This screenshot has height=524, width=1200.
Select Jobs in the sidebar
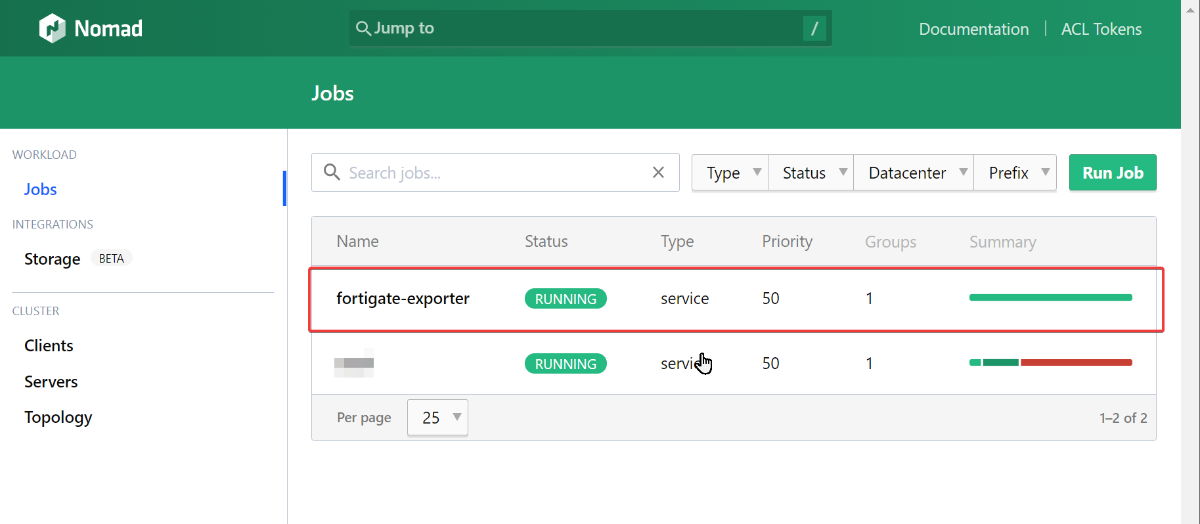coord(41,189)
